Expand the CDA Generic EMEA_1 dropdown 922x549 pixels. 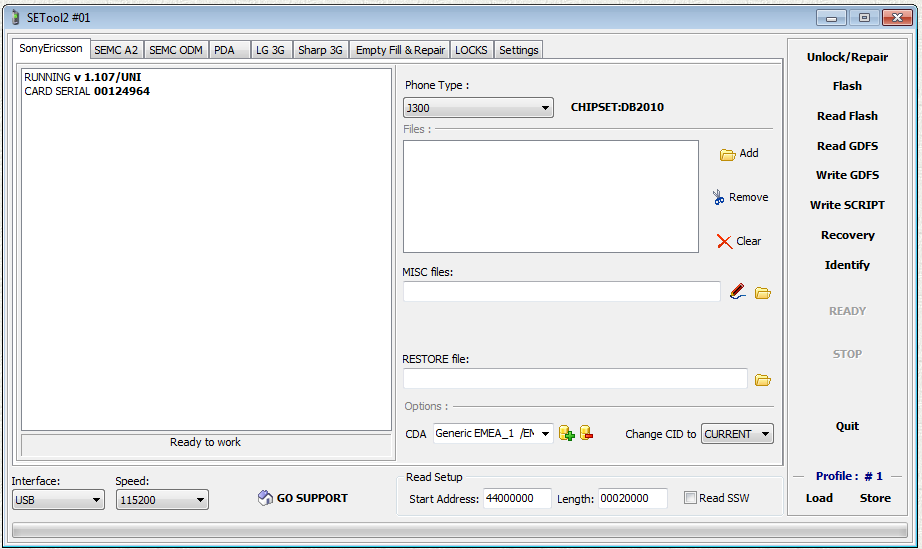coord(493,434)
